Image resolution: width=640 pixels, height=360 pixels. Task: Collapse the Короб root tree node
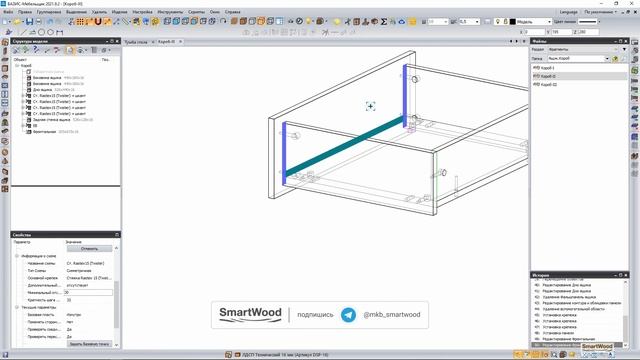(x=17, y=66)
